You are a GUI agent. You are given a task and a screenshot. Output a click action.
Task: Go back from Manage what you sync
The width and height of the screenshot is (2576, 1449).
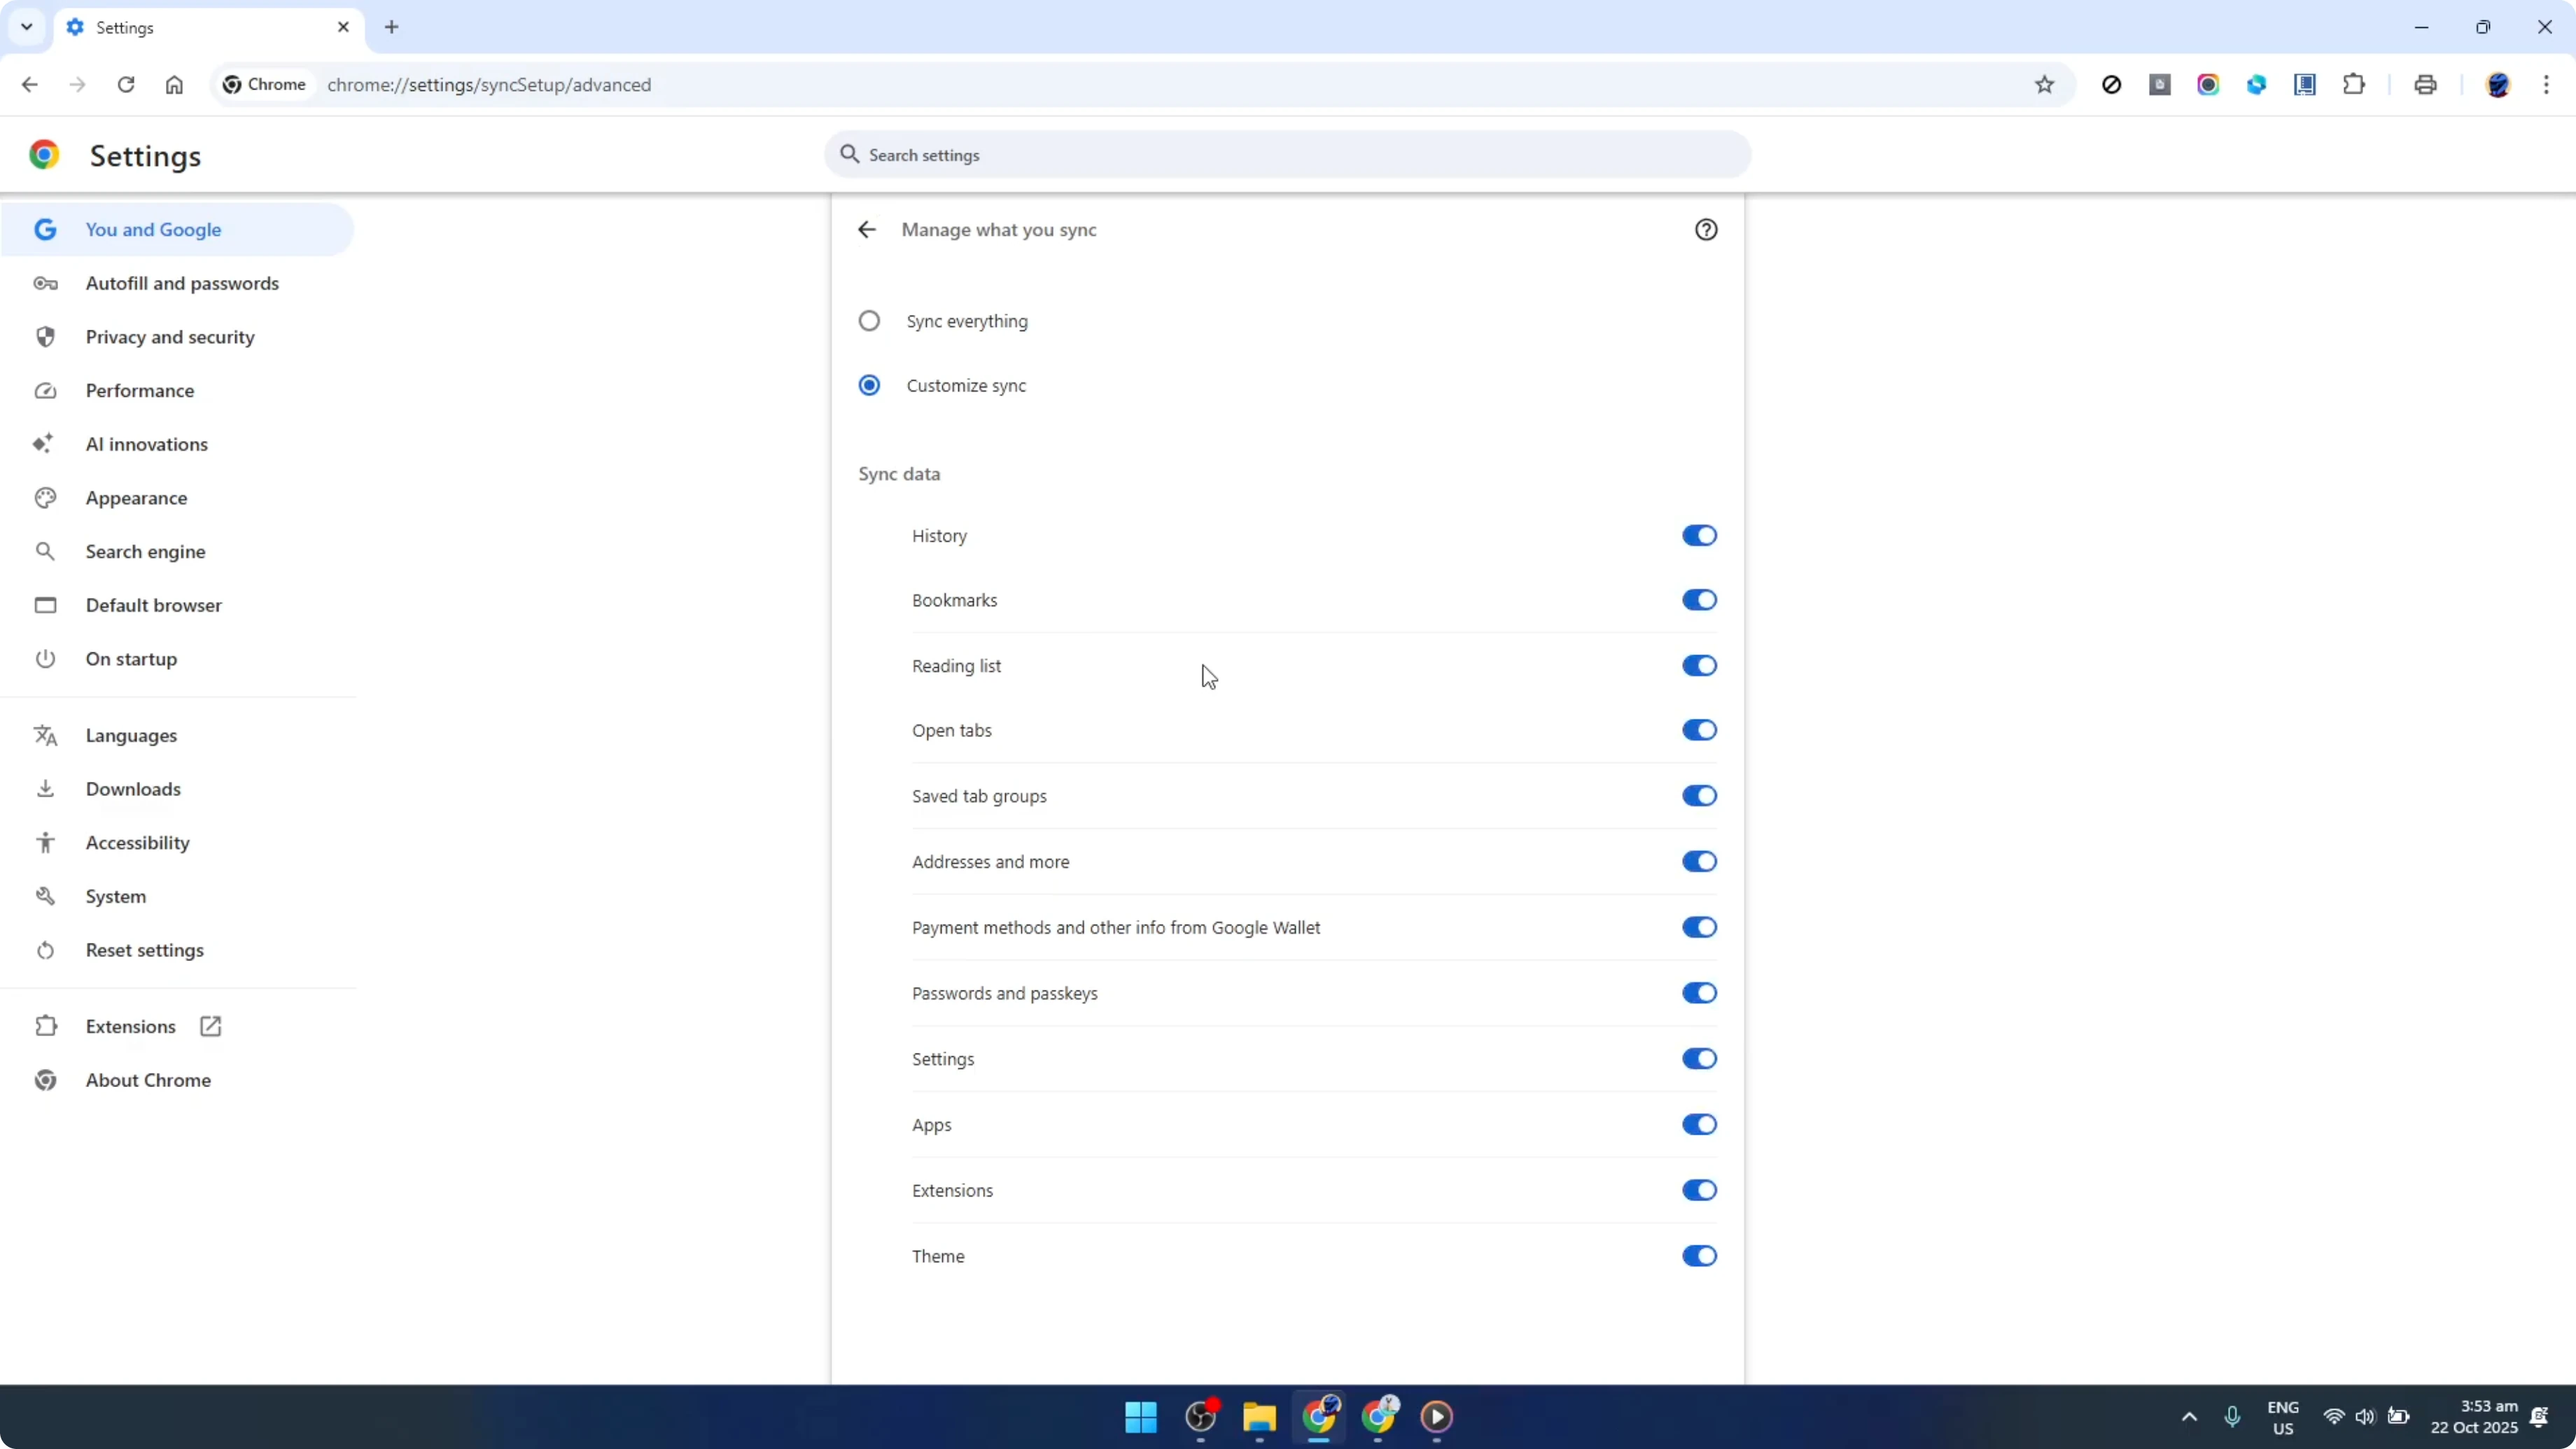pos(866,229)
